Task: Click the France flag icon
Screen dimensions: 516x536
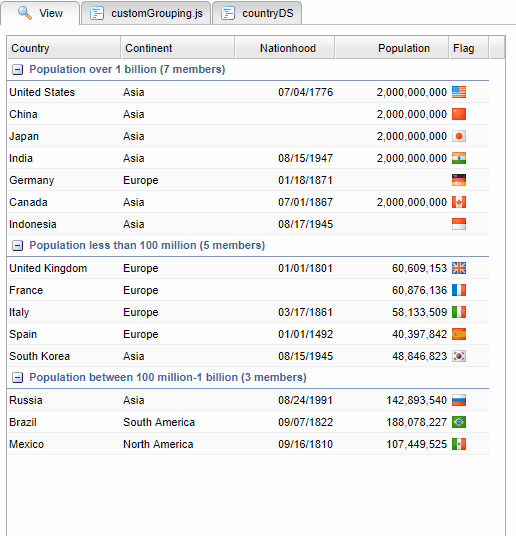Action: coord(459,290)
